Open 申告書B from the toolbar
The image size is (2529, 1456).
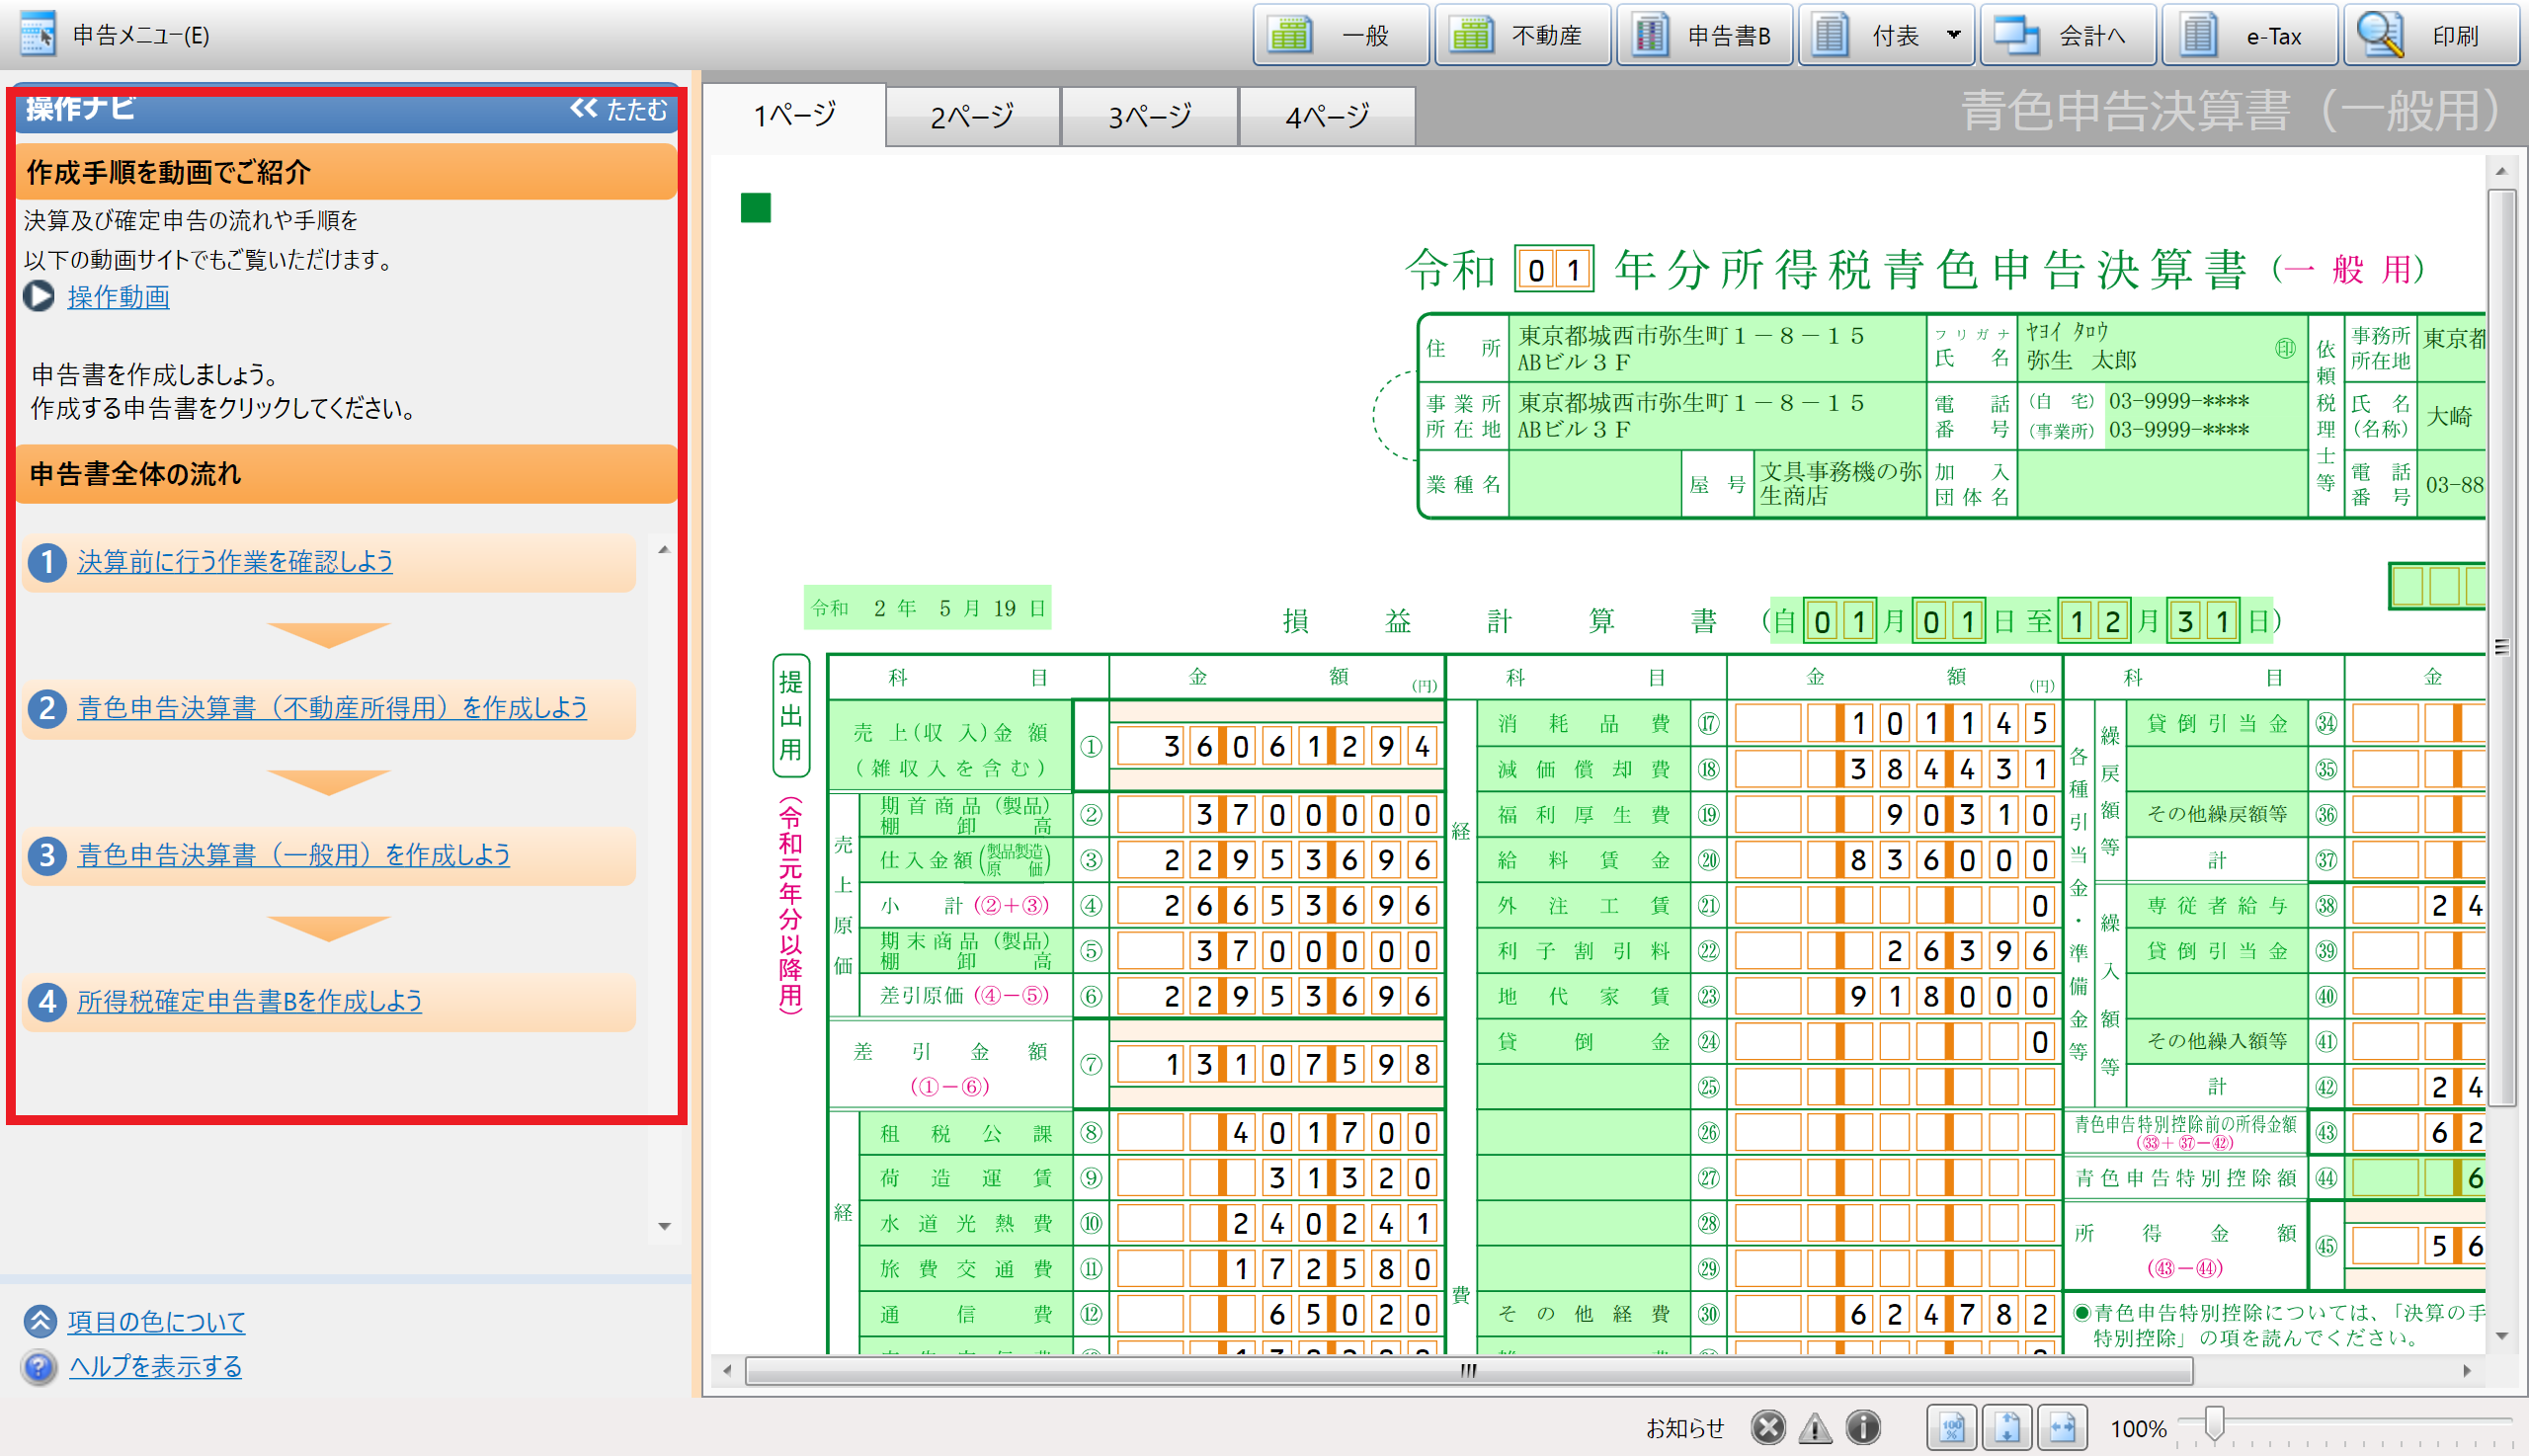pos(1704,36)
